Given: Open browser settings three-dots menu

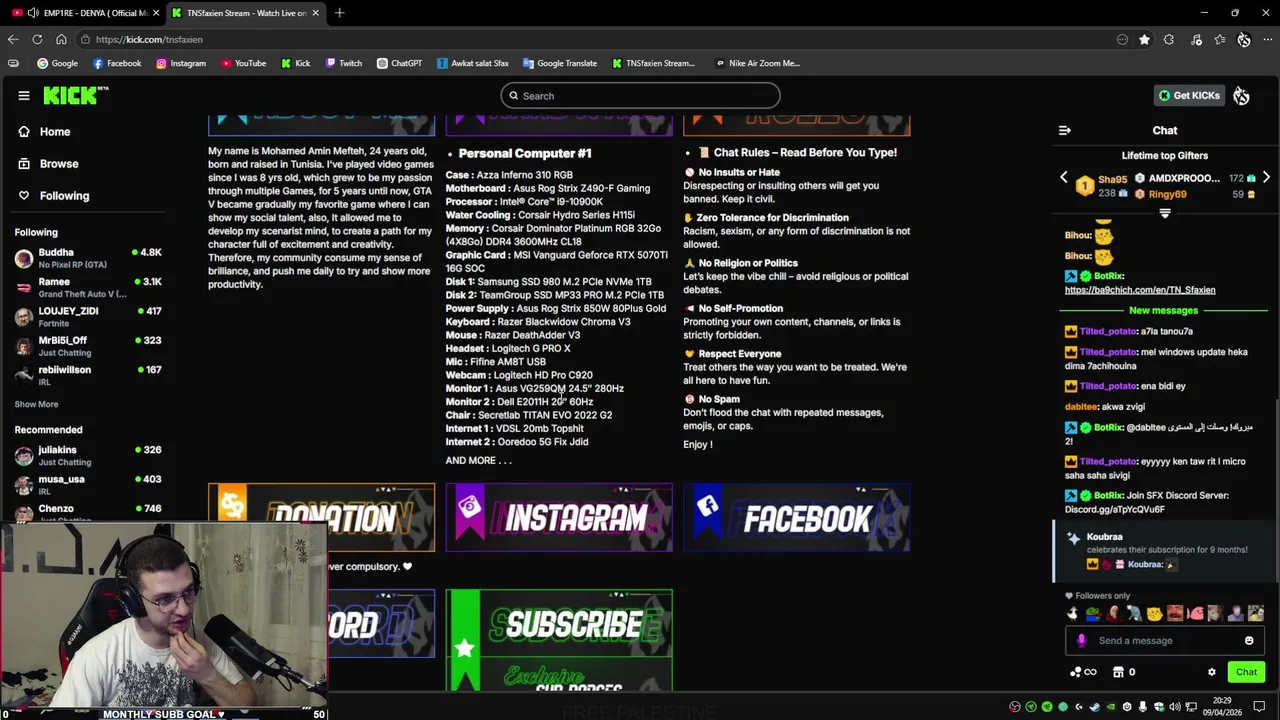Looking at the screenshot, I should pos(1268,40).
